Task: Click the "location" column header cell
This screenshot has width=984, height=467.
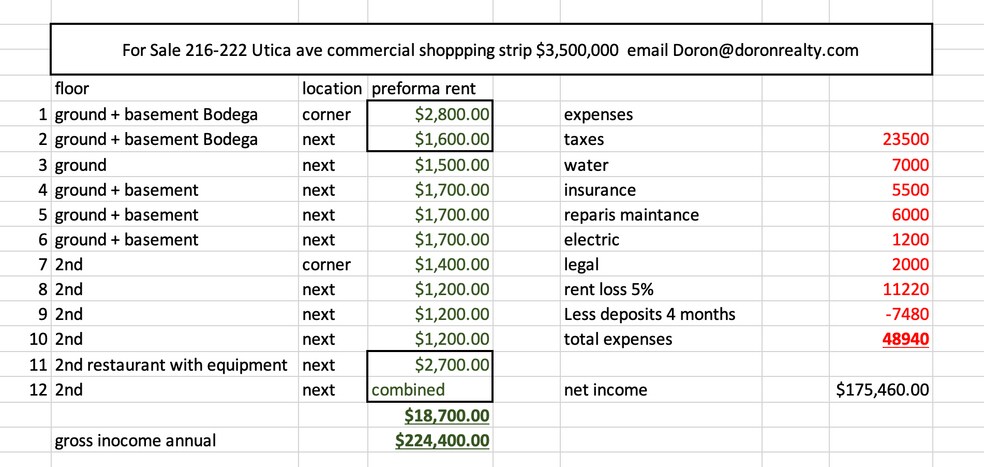Action: pyautogui.click(x=331, y=89)
